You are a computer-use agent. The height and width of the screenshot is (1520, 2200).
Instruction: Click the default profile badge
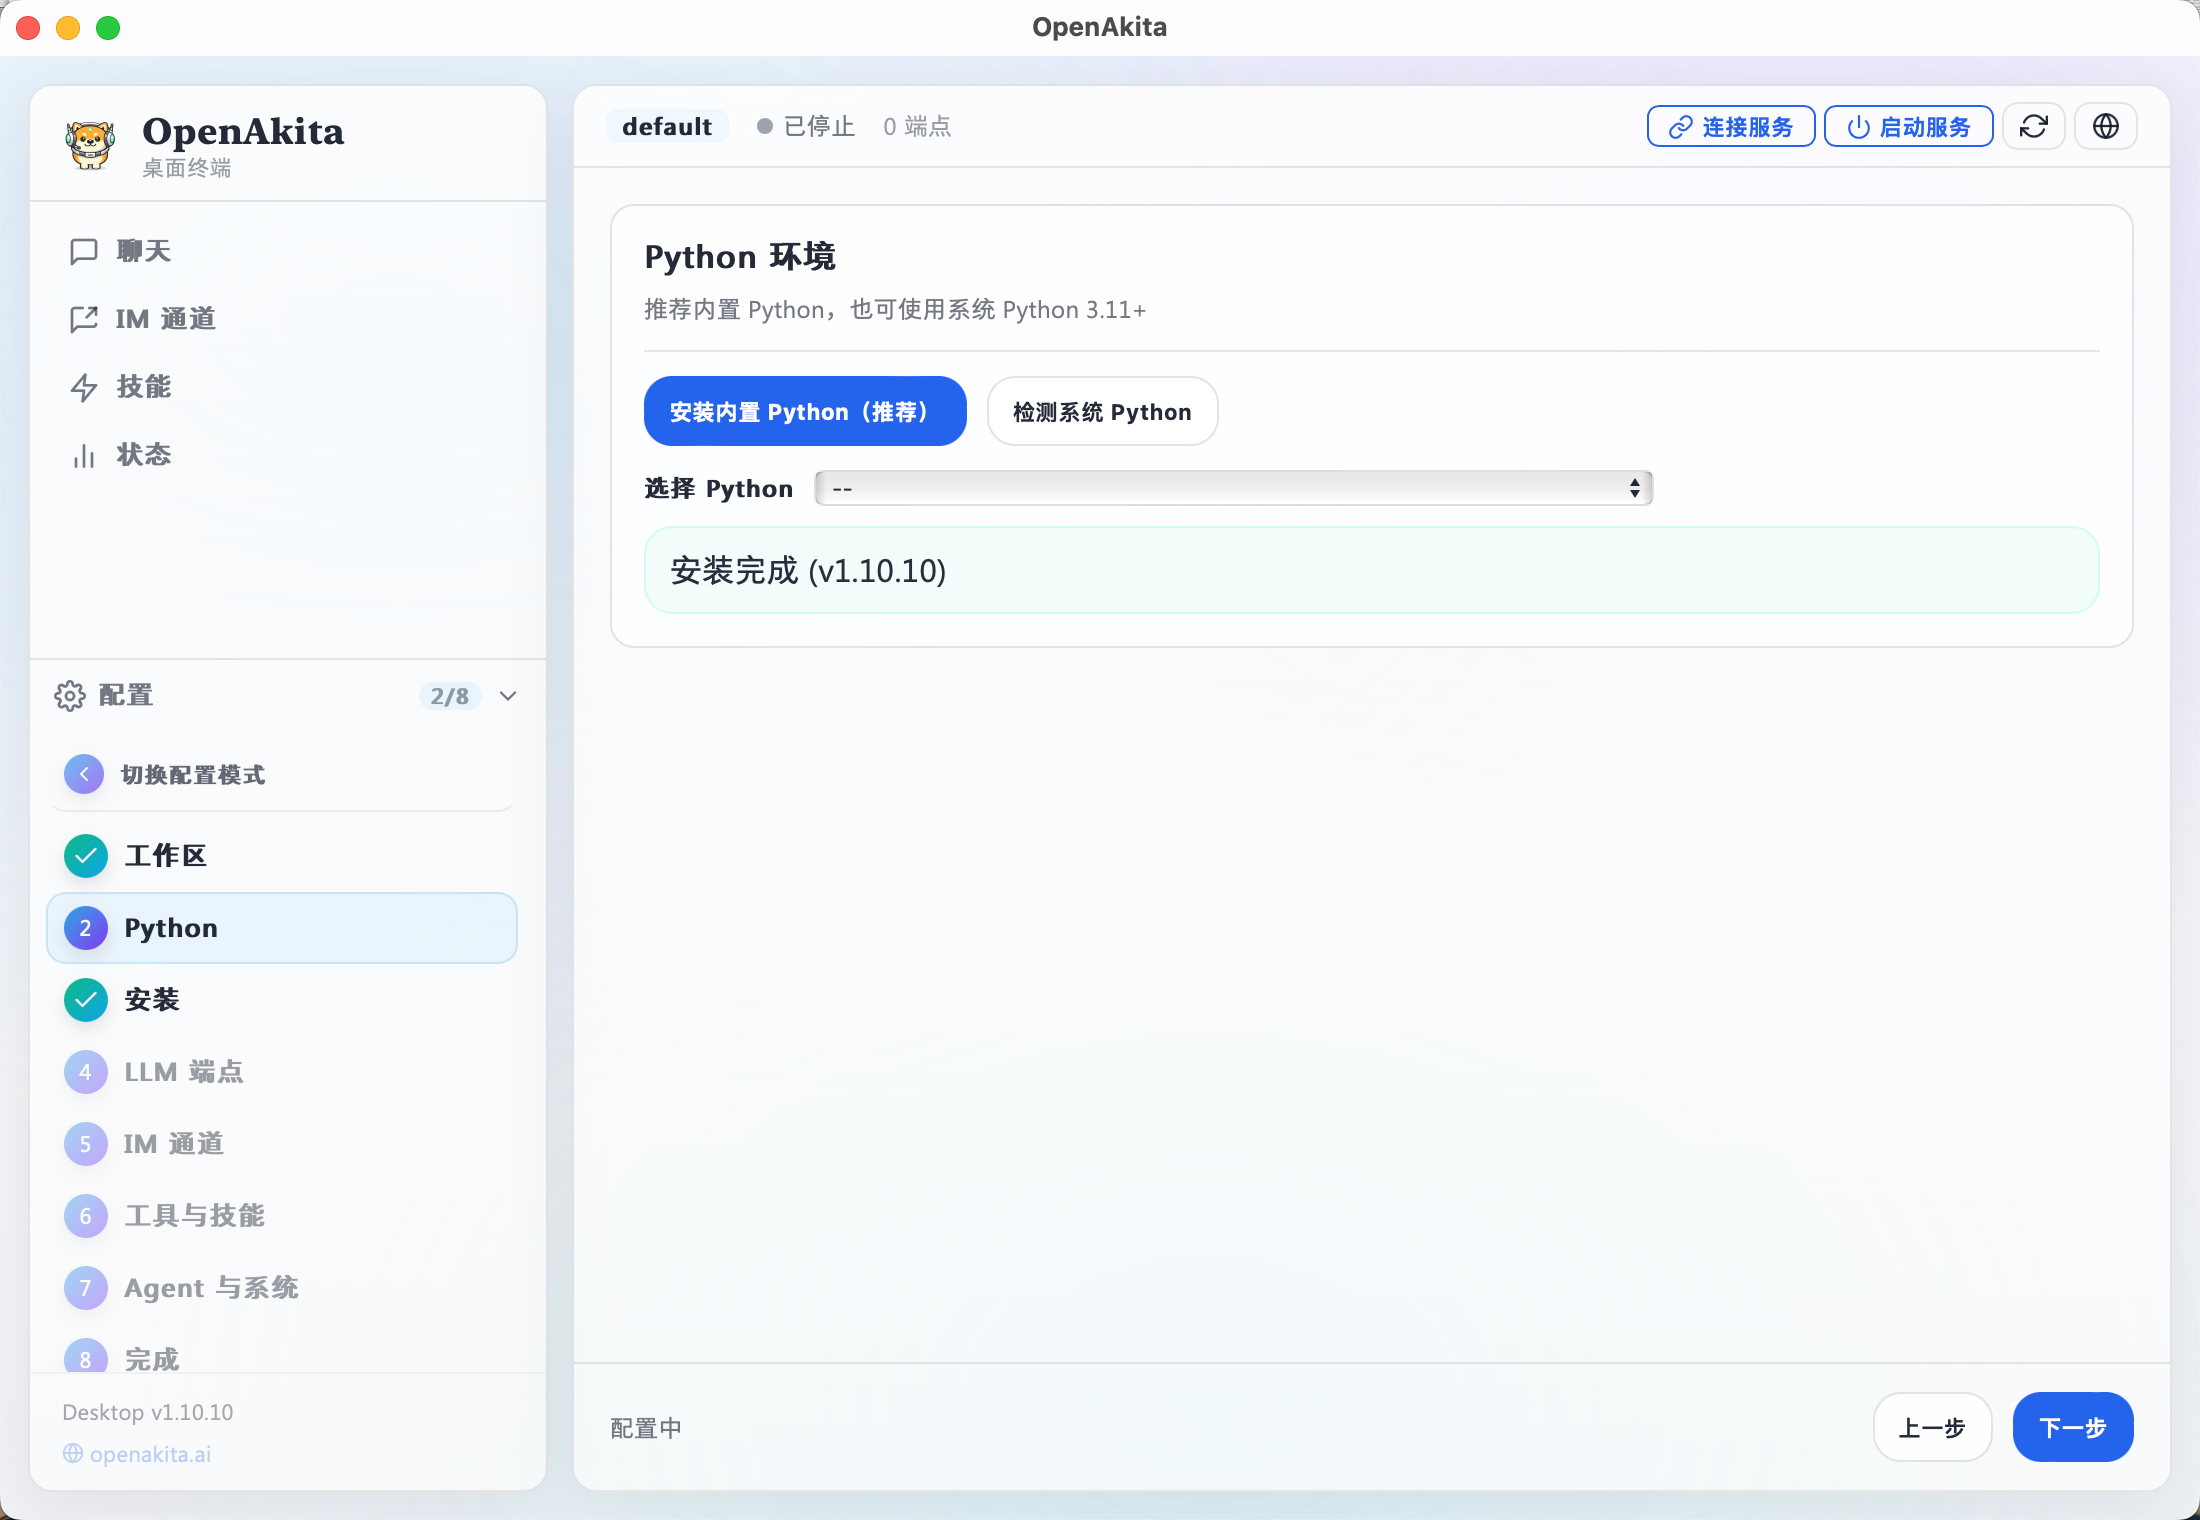[x=667, y=126]
